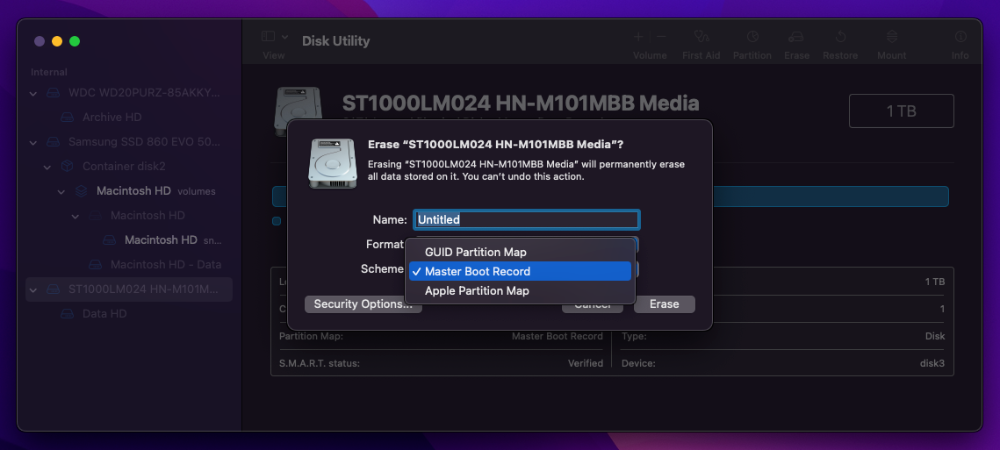Click the Restore toolbar icon
Screen dimensions: 1000x450
(x=840, y=37)
